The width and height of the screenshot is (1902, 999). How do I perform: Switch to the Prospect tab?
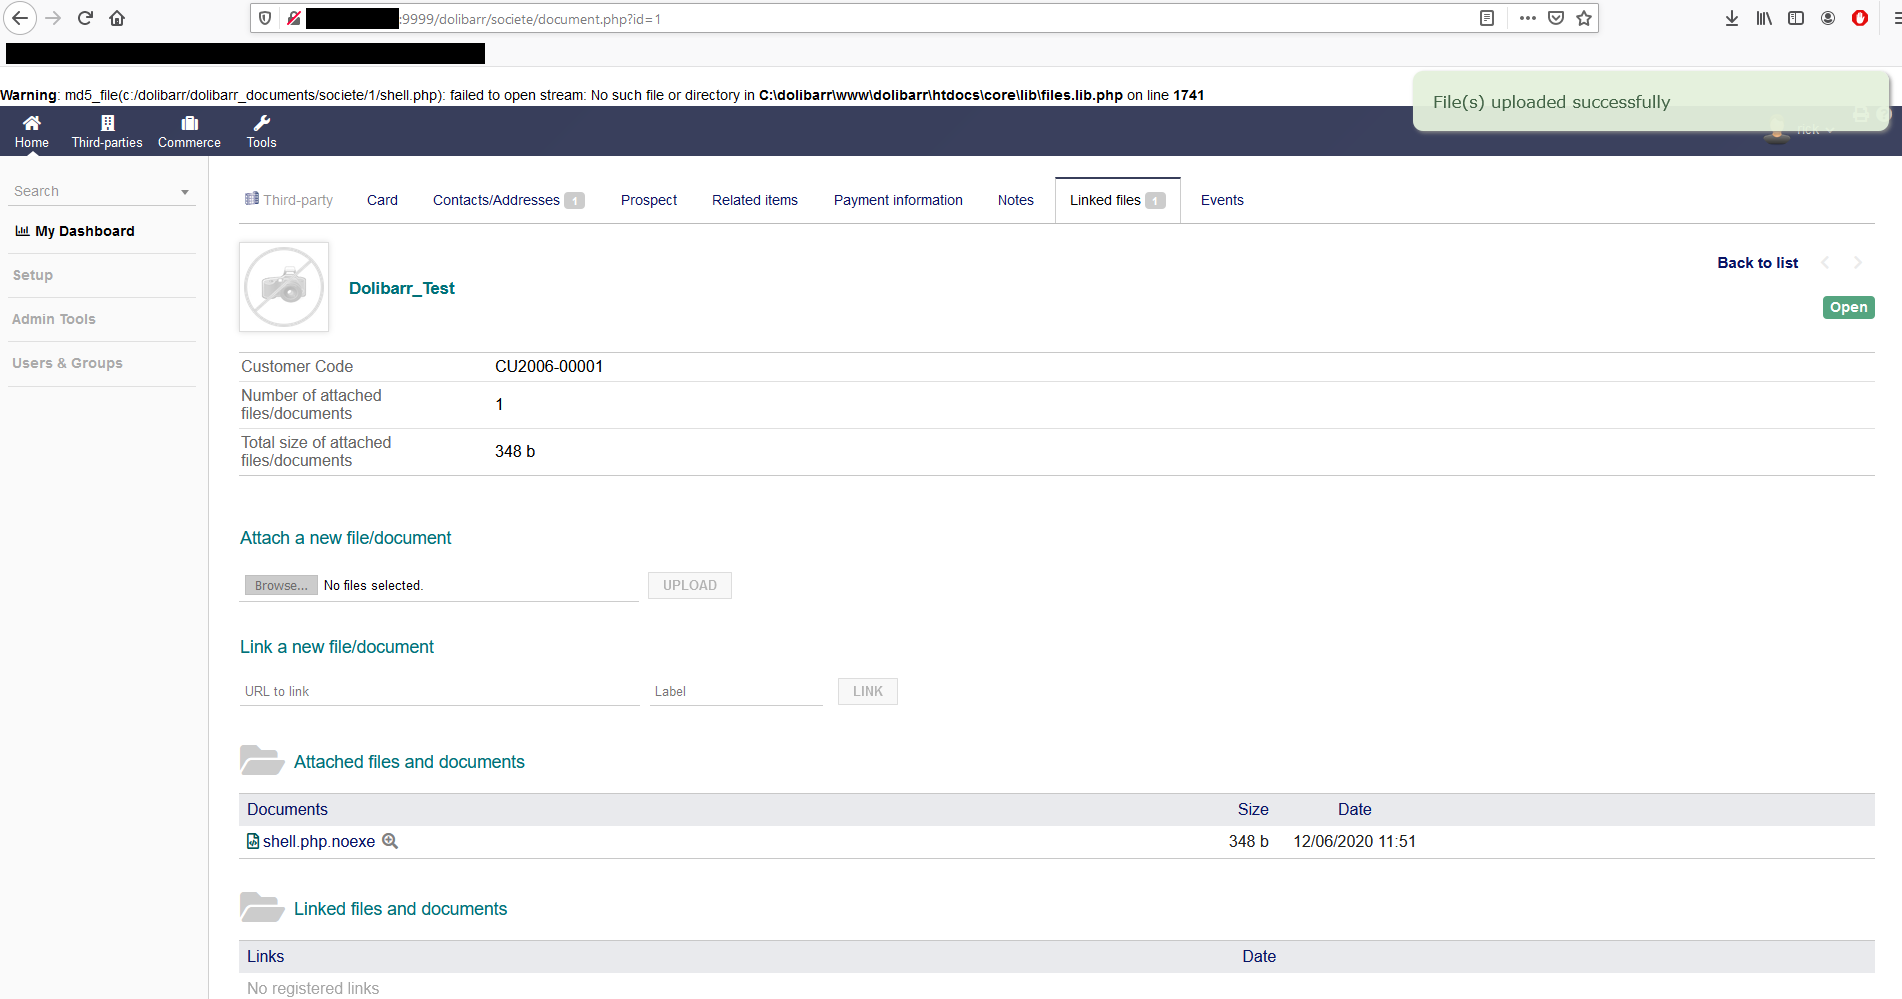coord(649,200)
